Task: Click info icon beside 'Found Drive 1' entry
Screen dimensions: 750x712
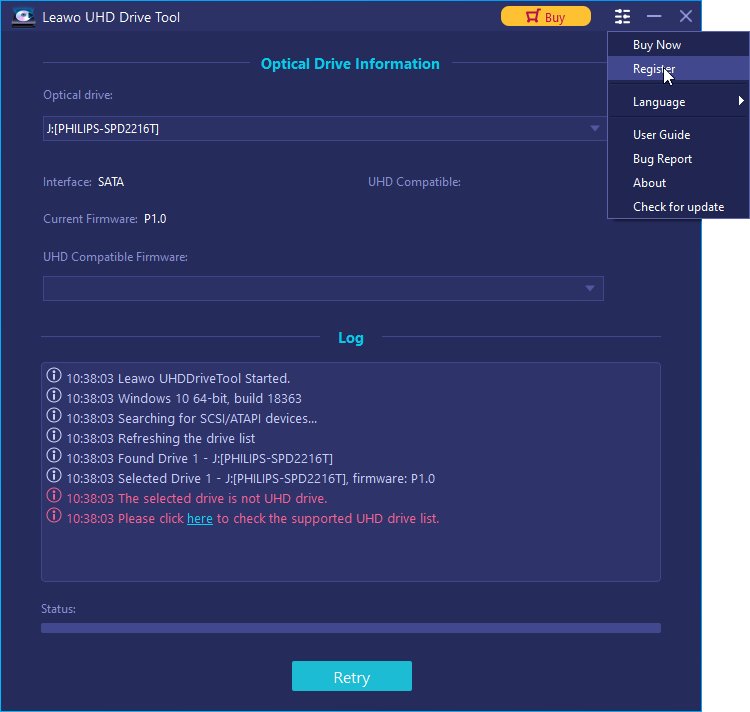Action: (54, 457)
